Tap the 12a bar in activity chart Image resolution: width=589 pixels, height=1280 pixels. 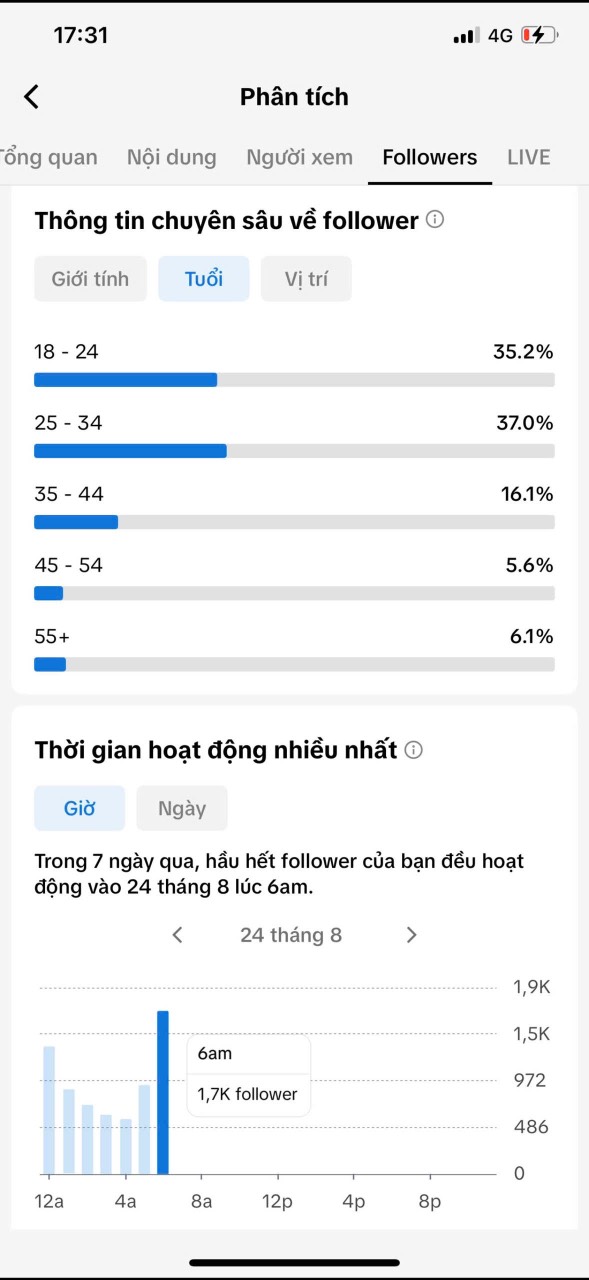pos(49,1110)
